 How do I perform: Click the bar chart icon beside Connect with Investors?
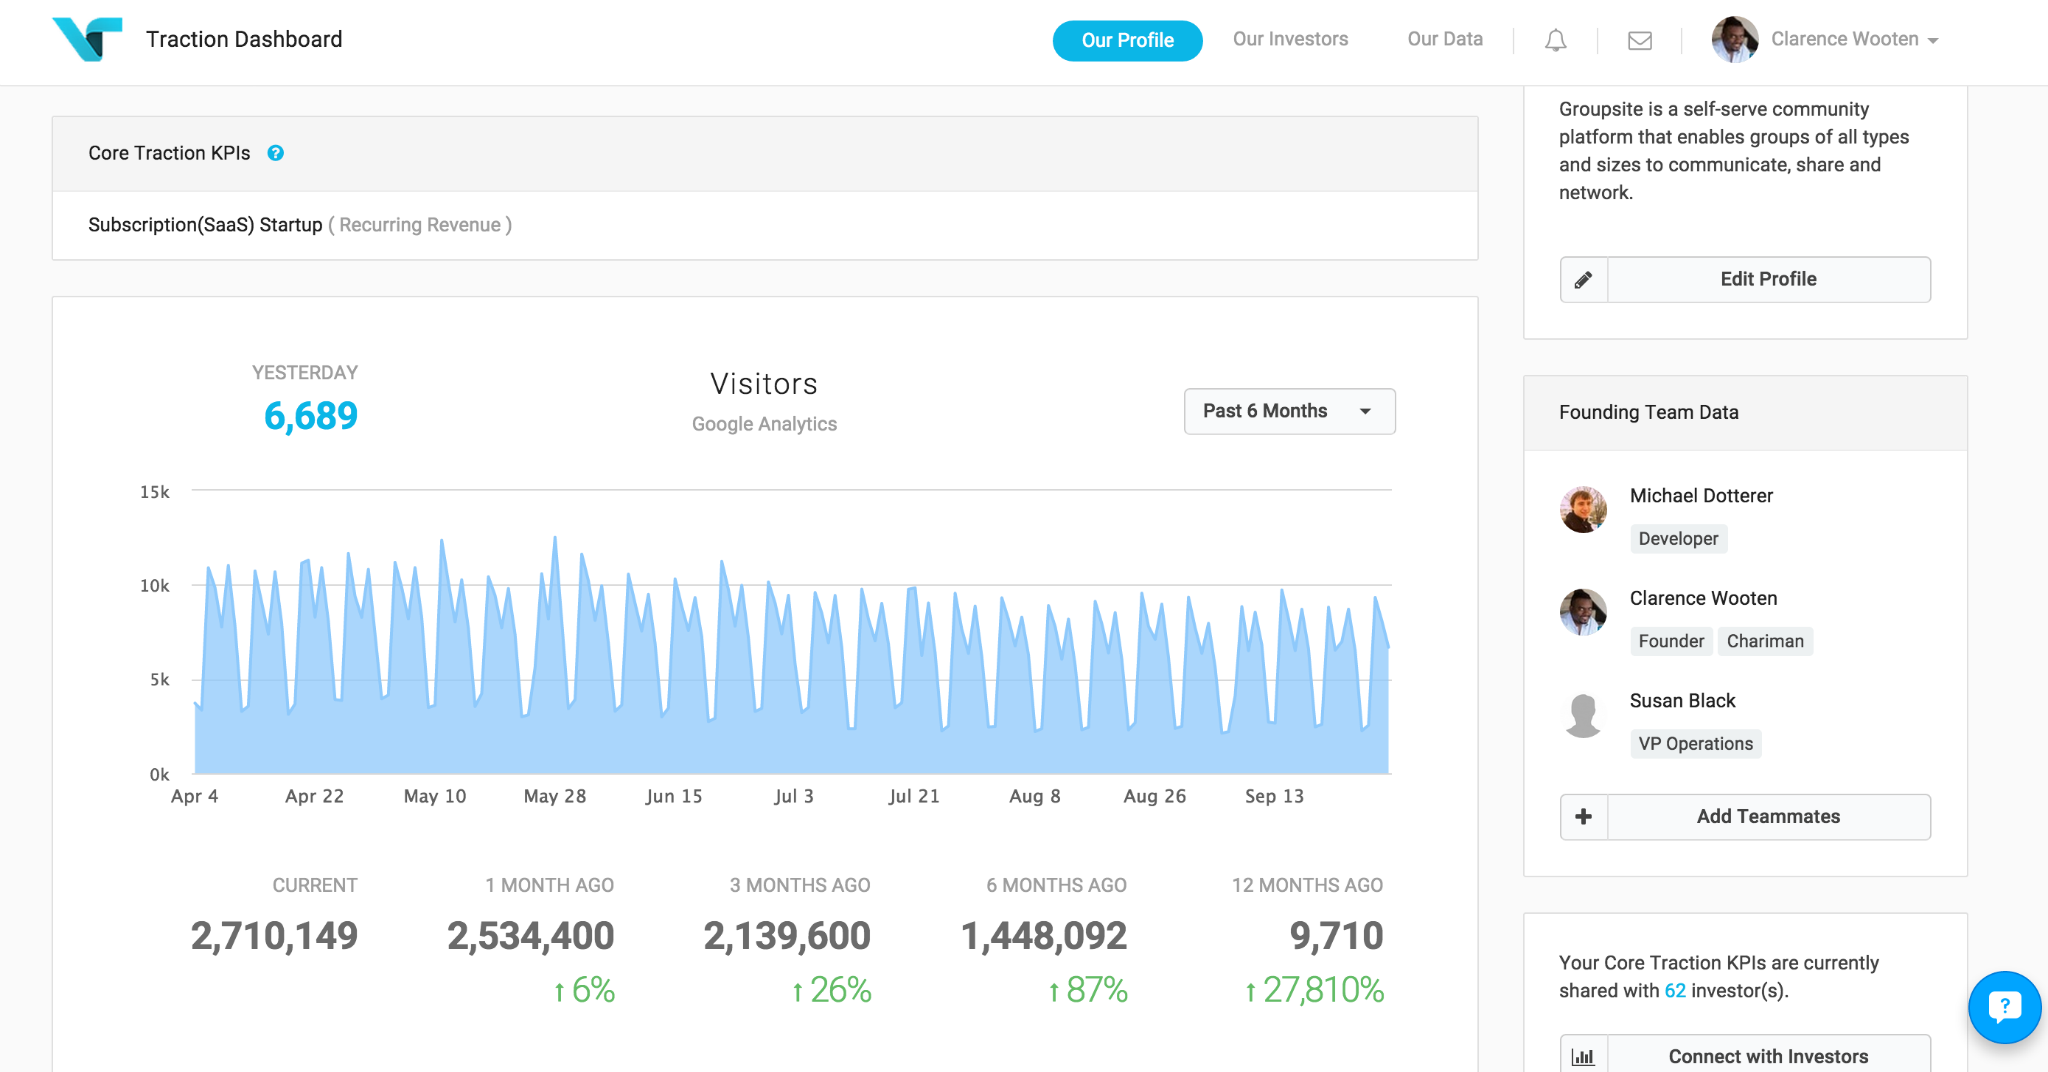1584,1056
